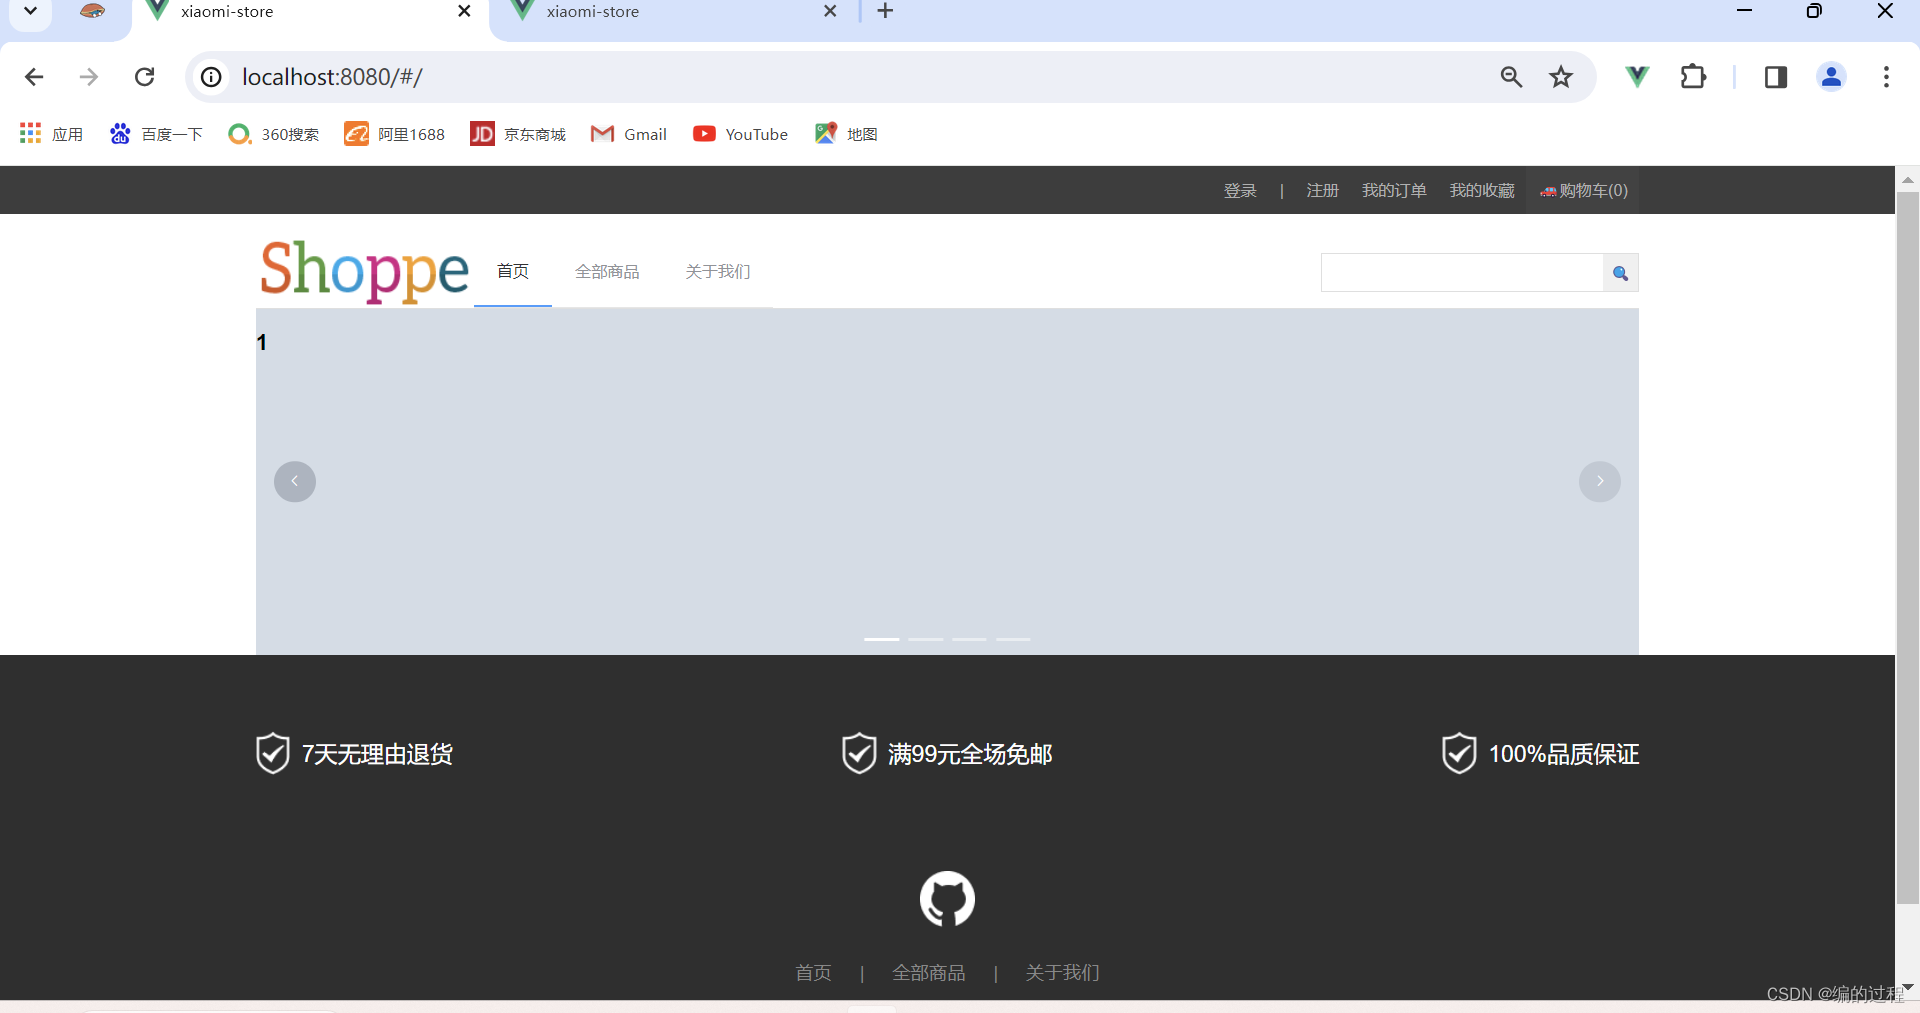Screen dimensions: 1920x1013
Task: Open the 购物车(0) cart link
Action: [x=1584, y=190]
